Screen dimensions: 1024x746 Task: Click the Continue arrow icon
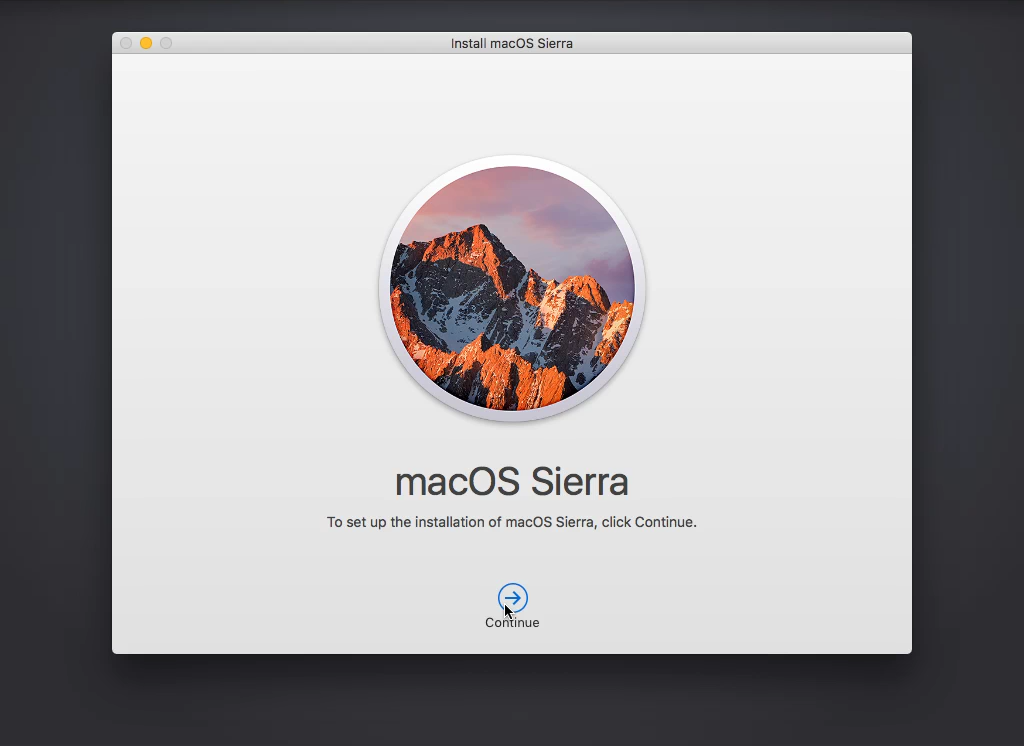[513, 598]
